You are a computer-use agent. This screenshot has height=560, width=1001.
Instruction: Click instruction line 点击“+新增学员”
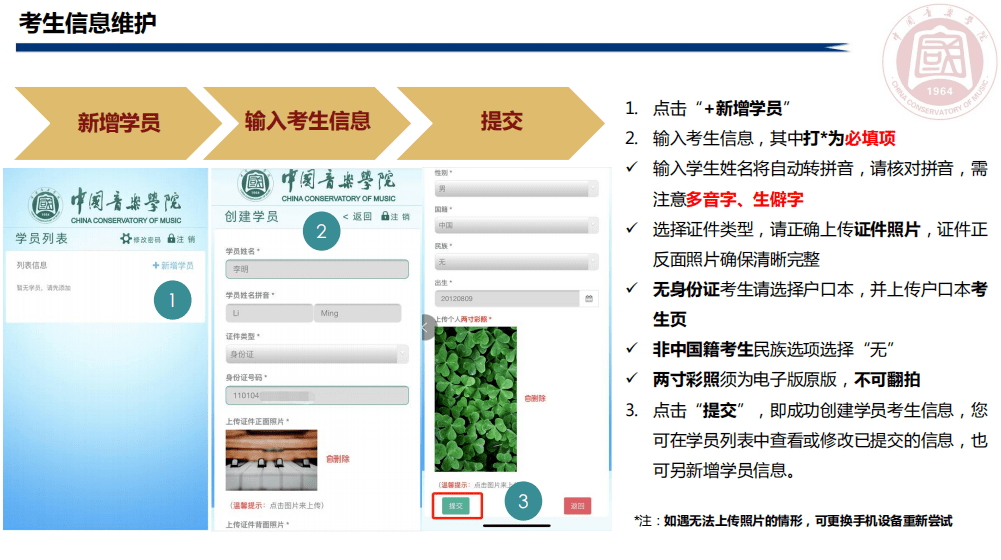[x=721, y=109]
